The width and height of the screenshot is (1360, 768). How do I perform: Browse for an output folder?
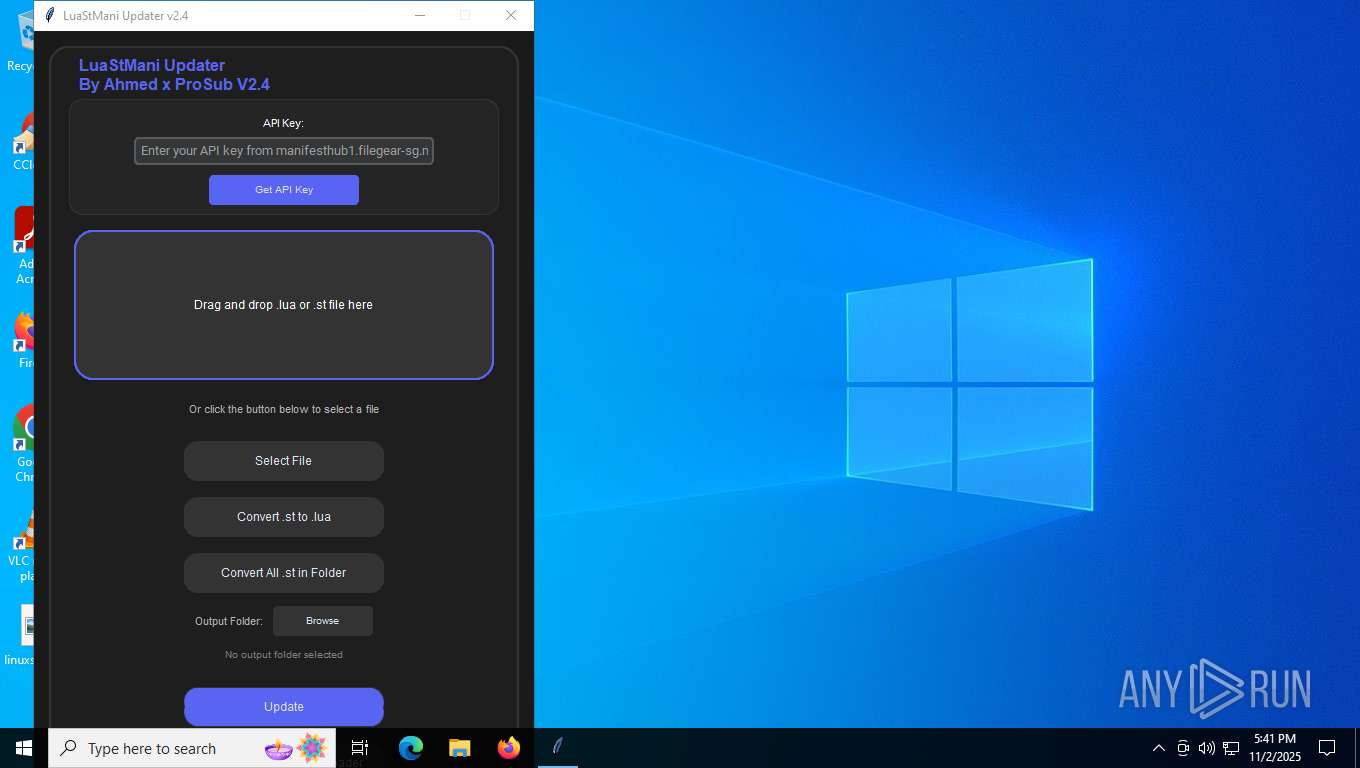323,621
